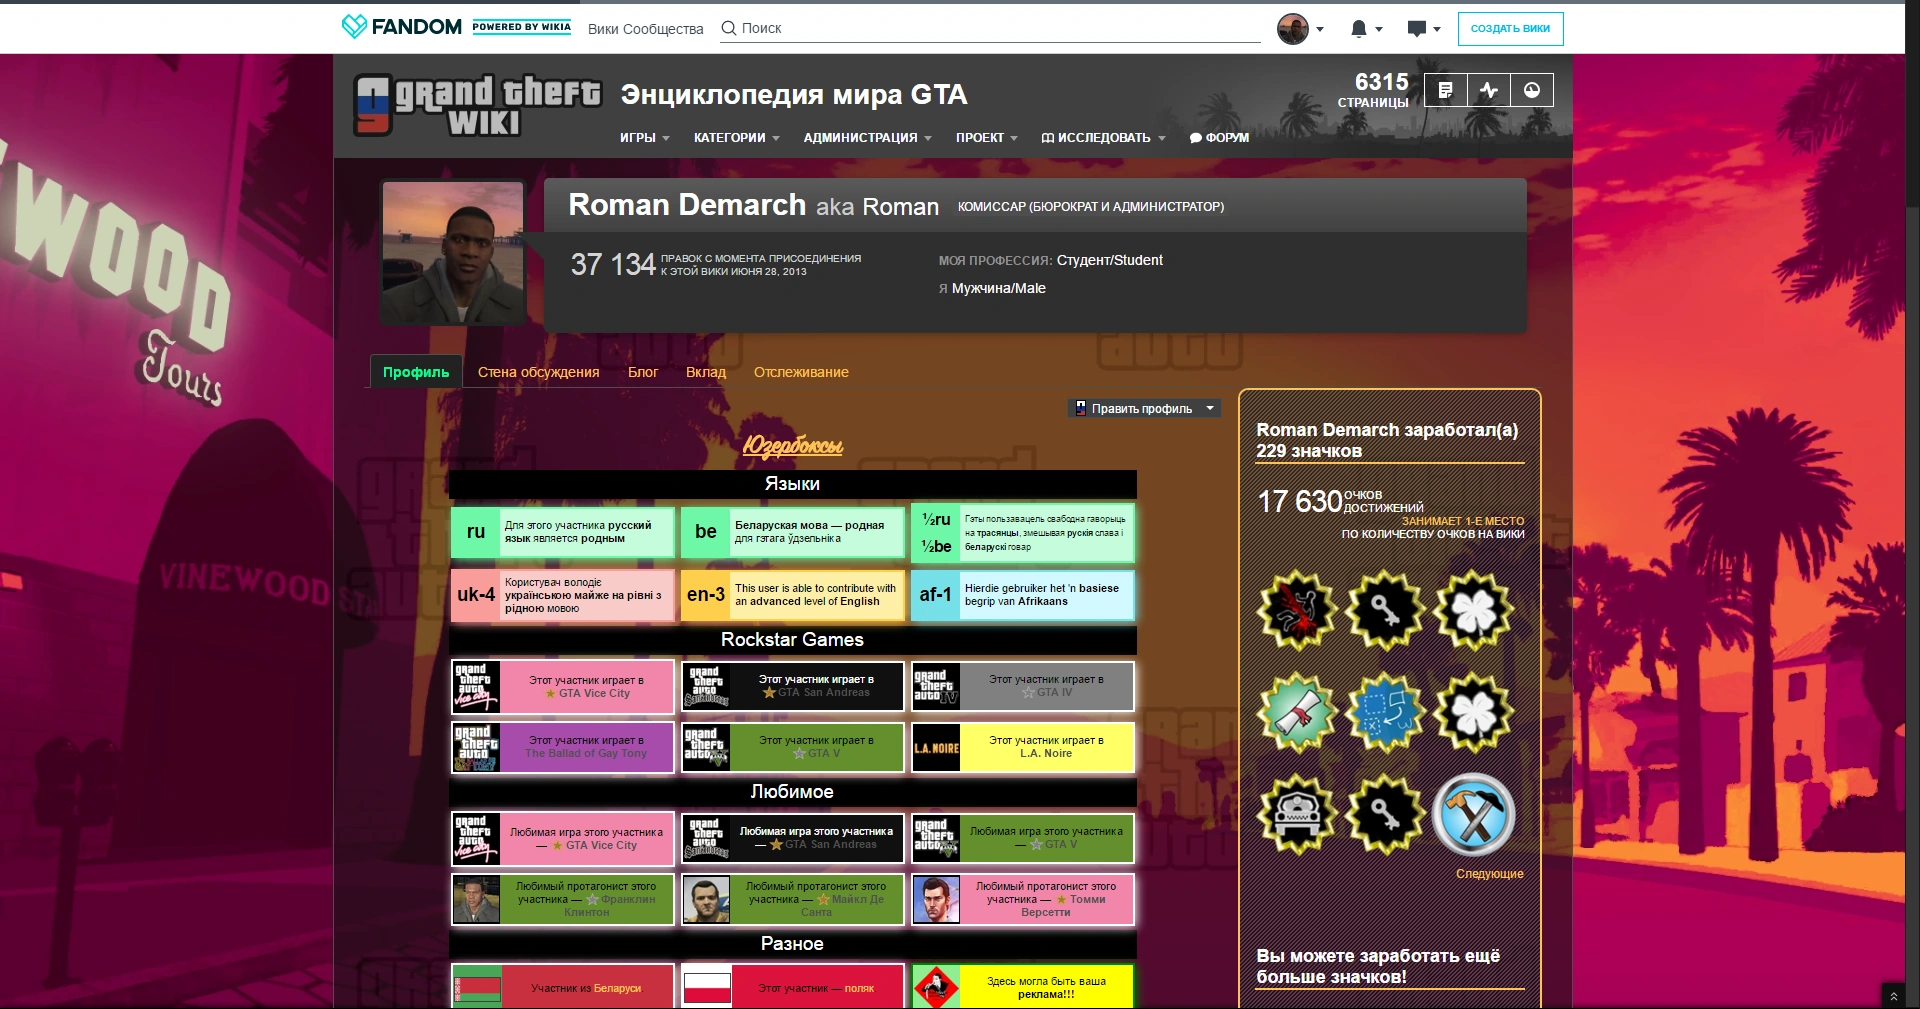
Task: Click the Ballad of Gay Tony logo
Action: 476,747
